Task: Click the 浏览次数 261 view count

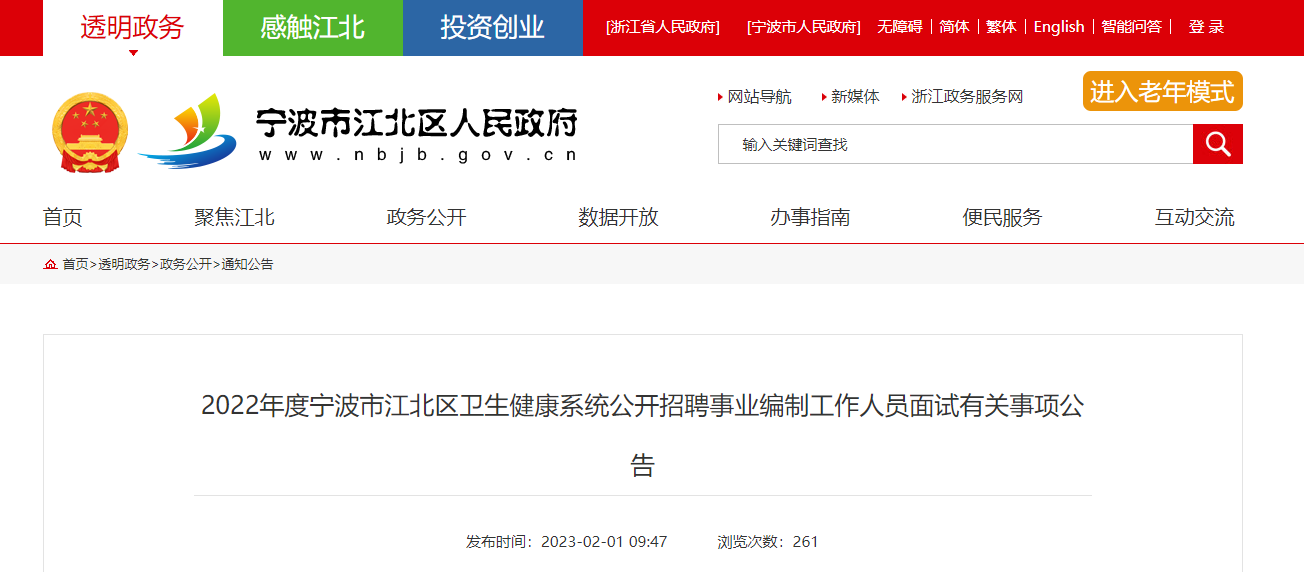Action: pos(768,542)
